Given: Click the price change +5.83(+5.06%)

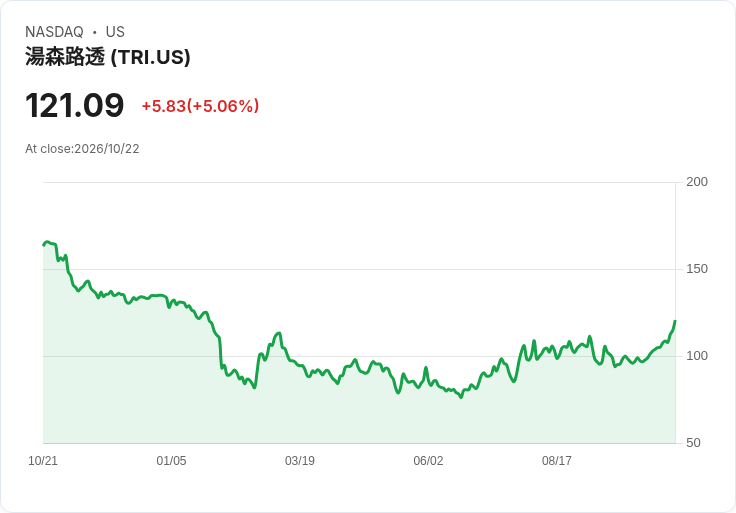Looking at the screenshot, I should click(200, 106).
